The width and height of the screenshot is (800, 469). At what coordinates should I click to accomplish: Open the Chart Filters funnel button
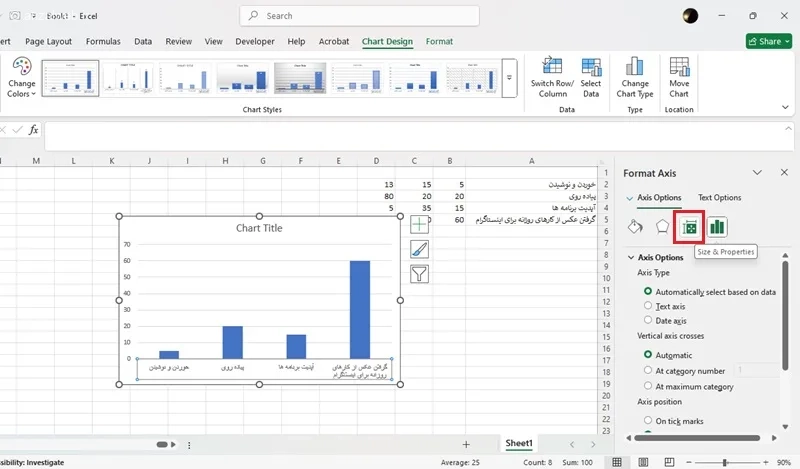coord(420,273)
